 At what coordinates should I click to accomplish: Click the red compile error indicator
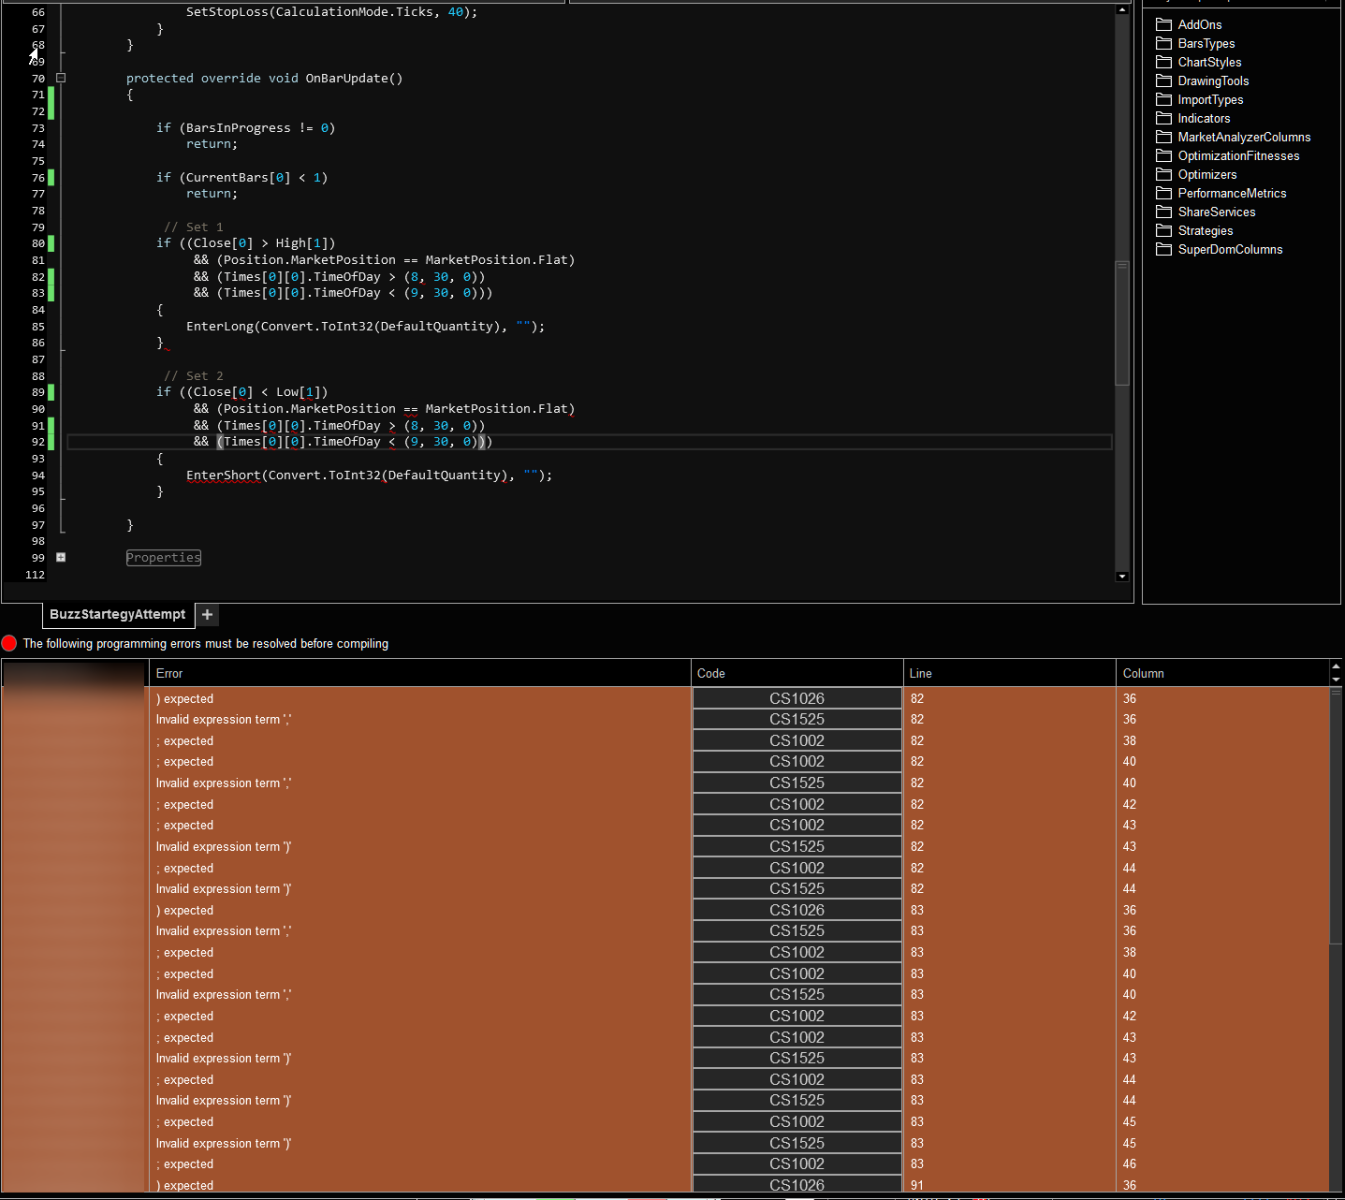tap(10, 643)
